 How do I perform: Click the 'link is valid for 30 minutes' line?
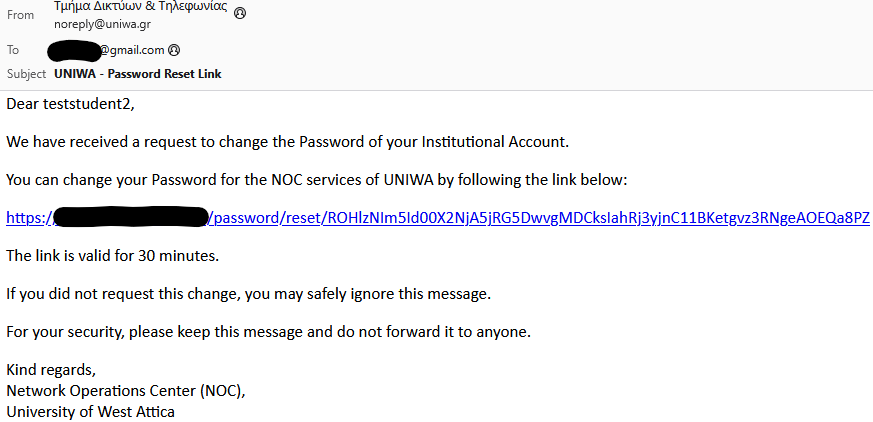(112, 256)
